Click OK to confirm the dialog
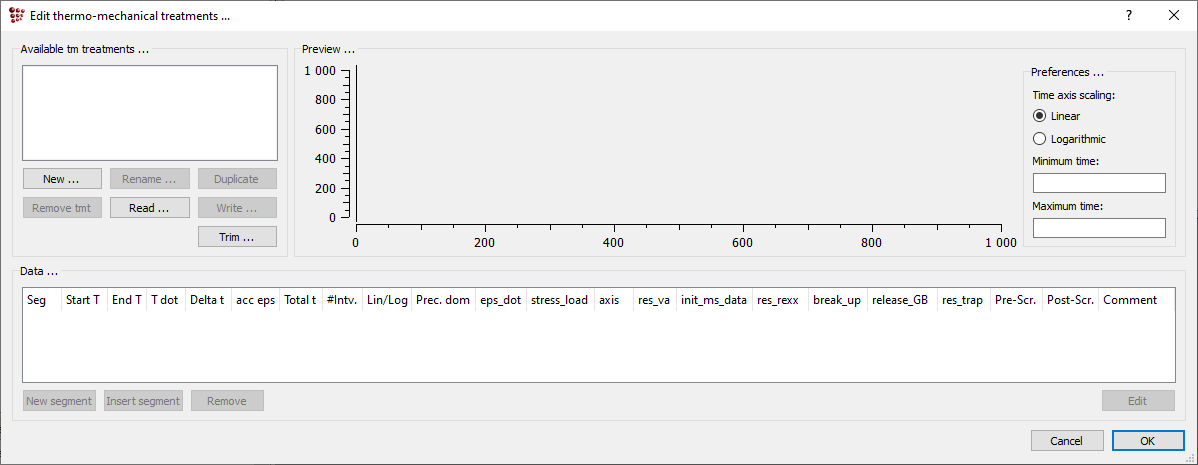 [x=1147, y=441]
